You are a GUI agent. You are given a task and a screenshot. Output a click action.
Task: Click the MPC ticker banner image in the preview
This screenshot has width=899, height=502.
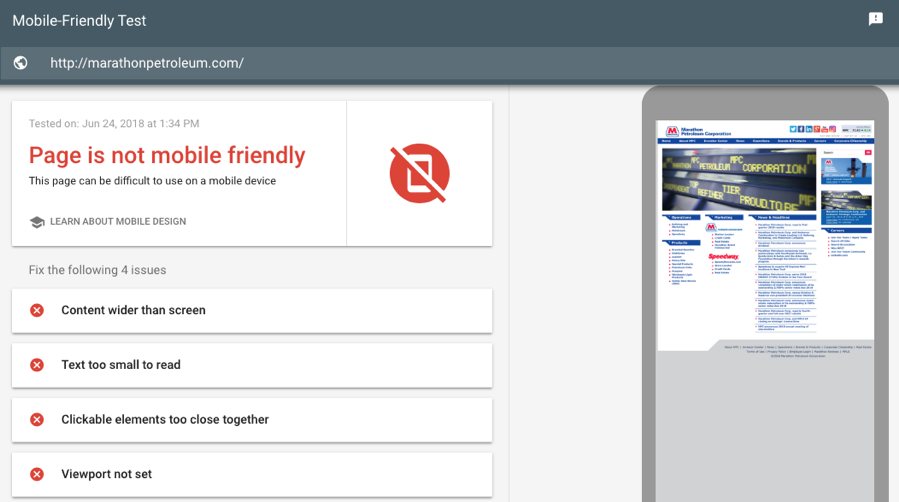pyautogui.click(x=739, y=180)
